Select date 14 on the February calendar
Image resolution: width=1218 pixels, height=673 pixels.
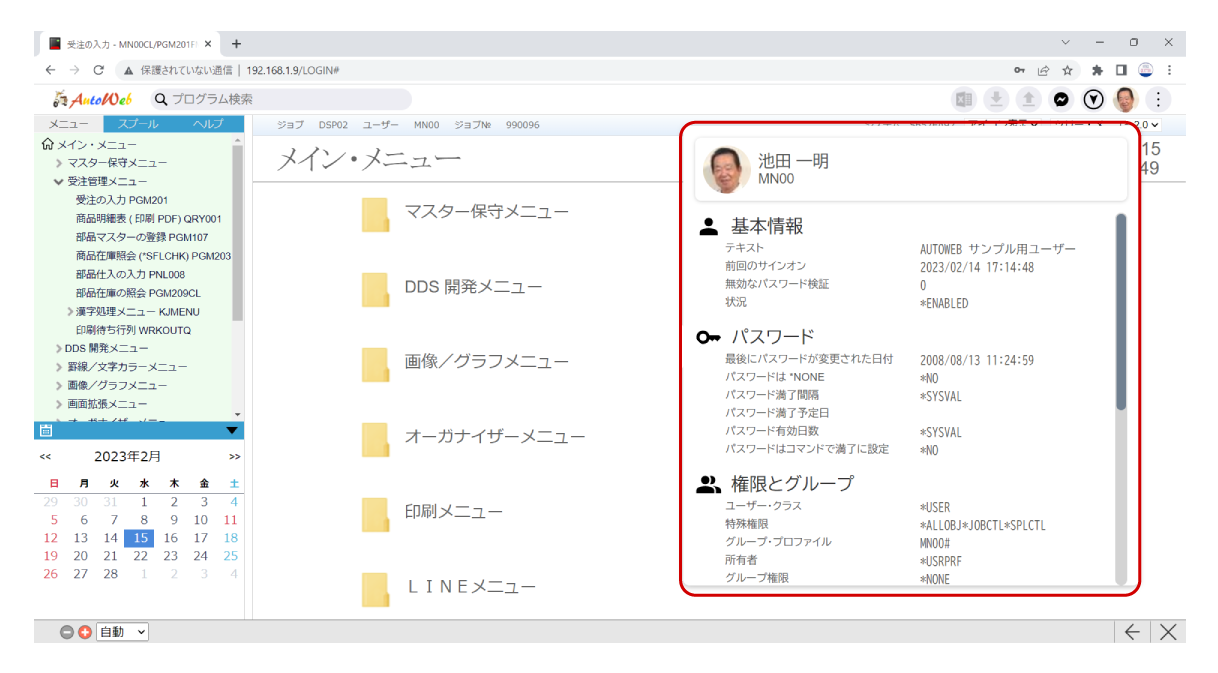coord(113,537)
